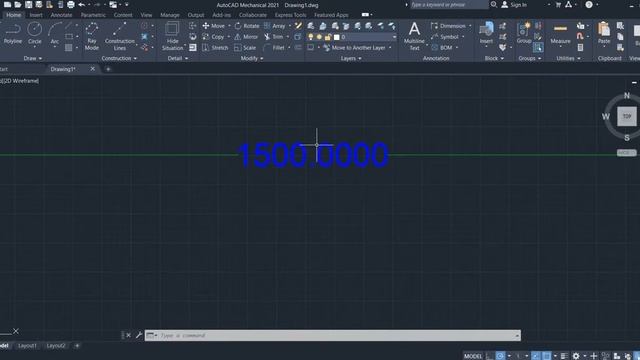
Task: Open the Construction Lines tool
Action: [120, 36]
